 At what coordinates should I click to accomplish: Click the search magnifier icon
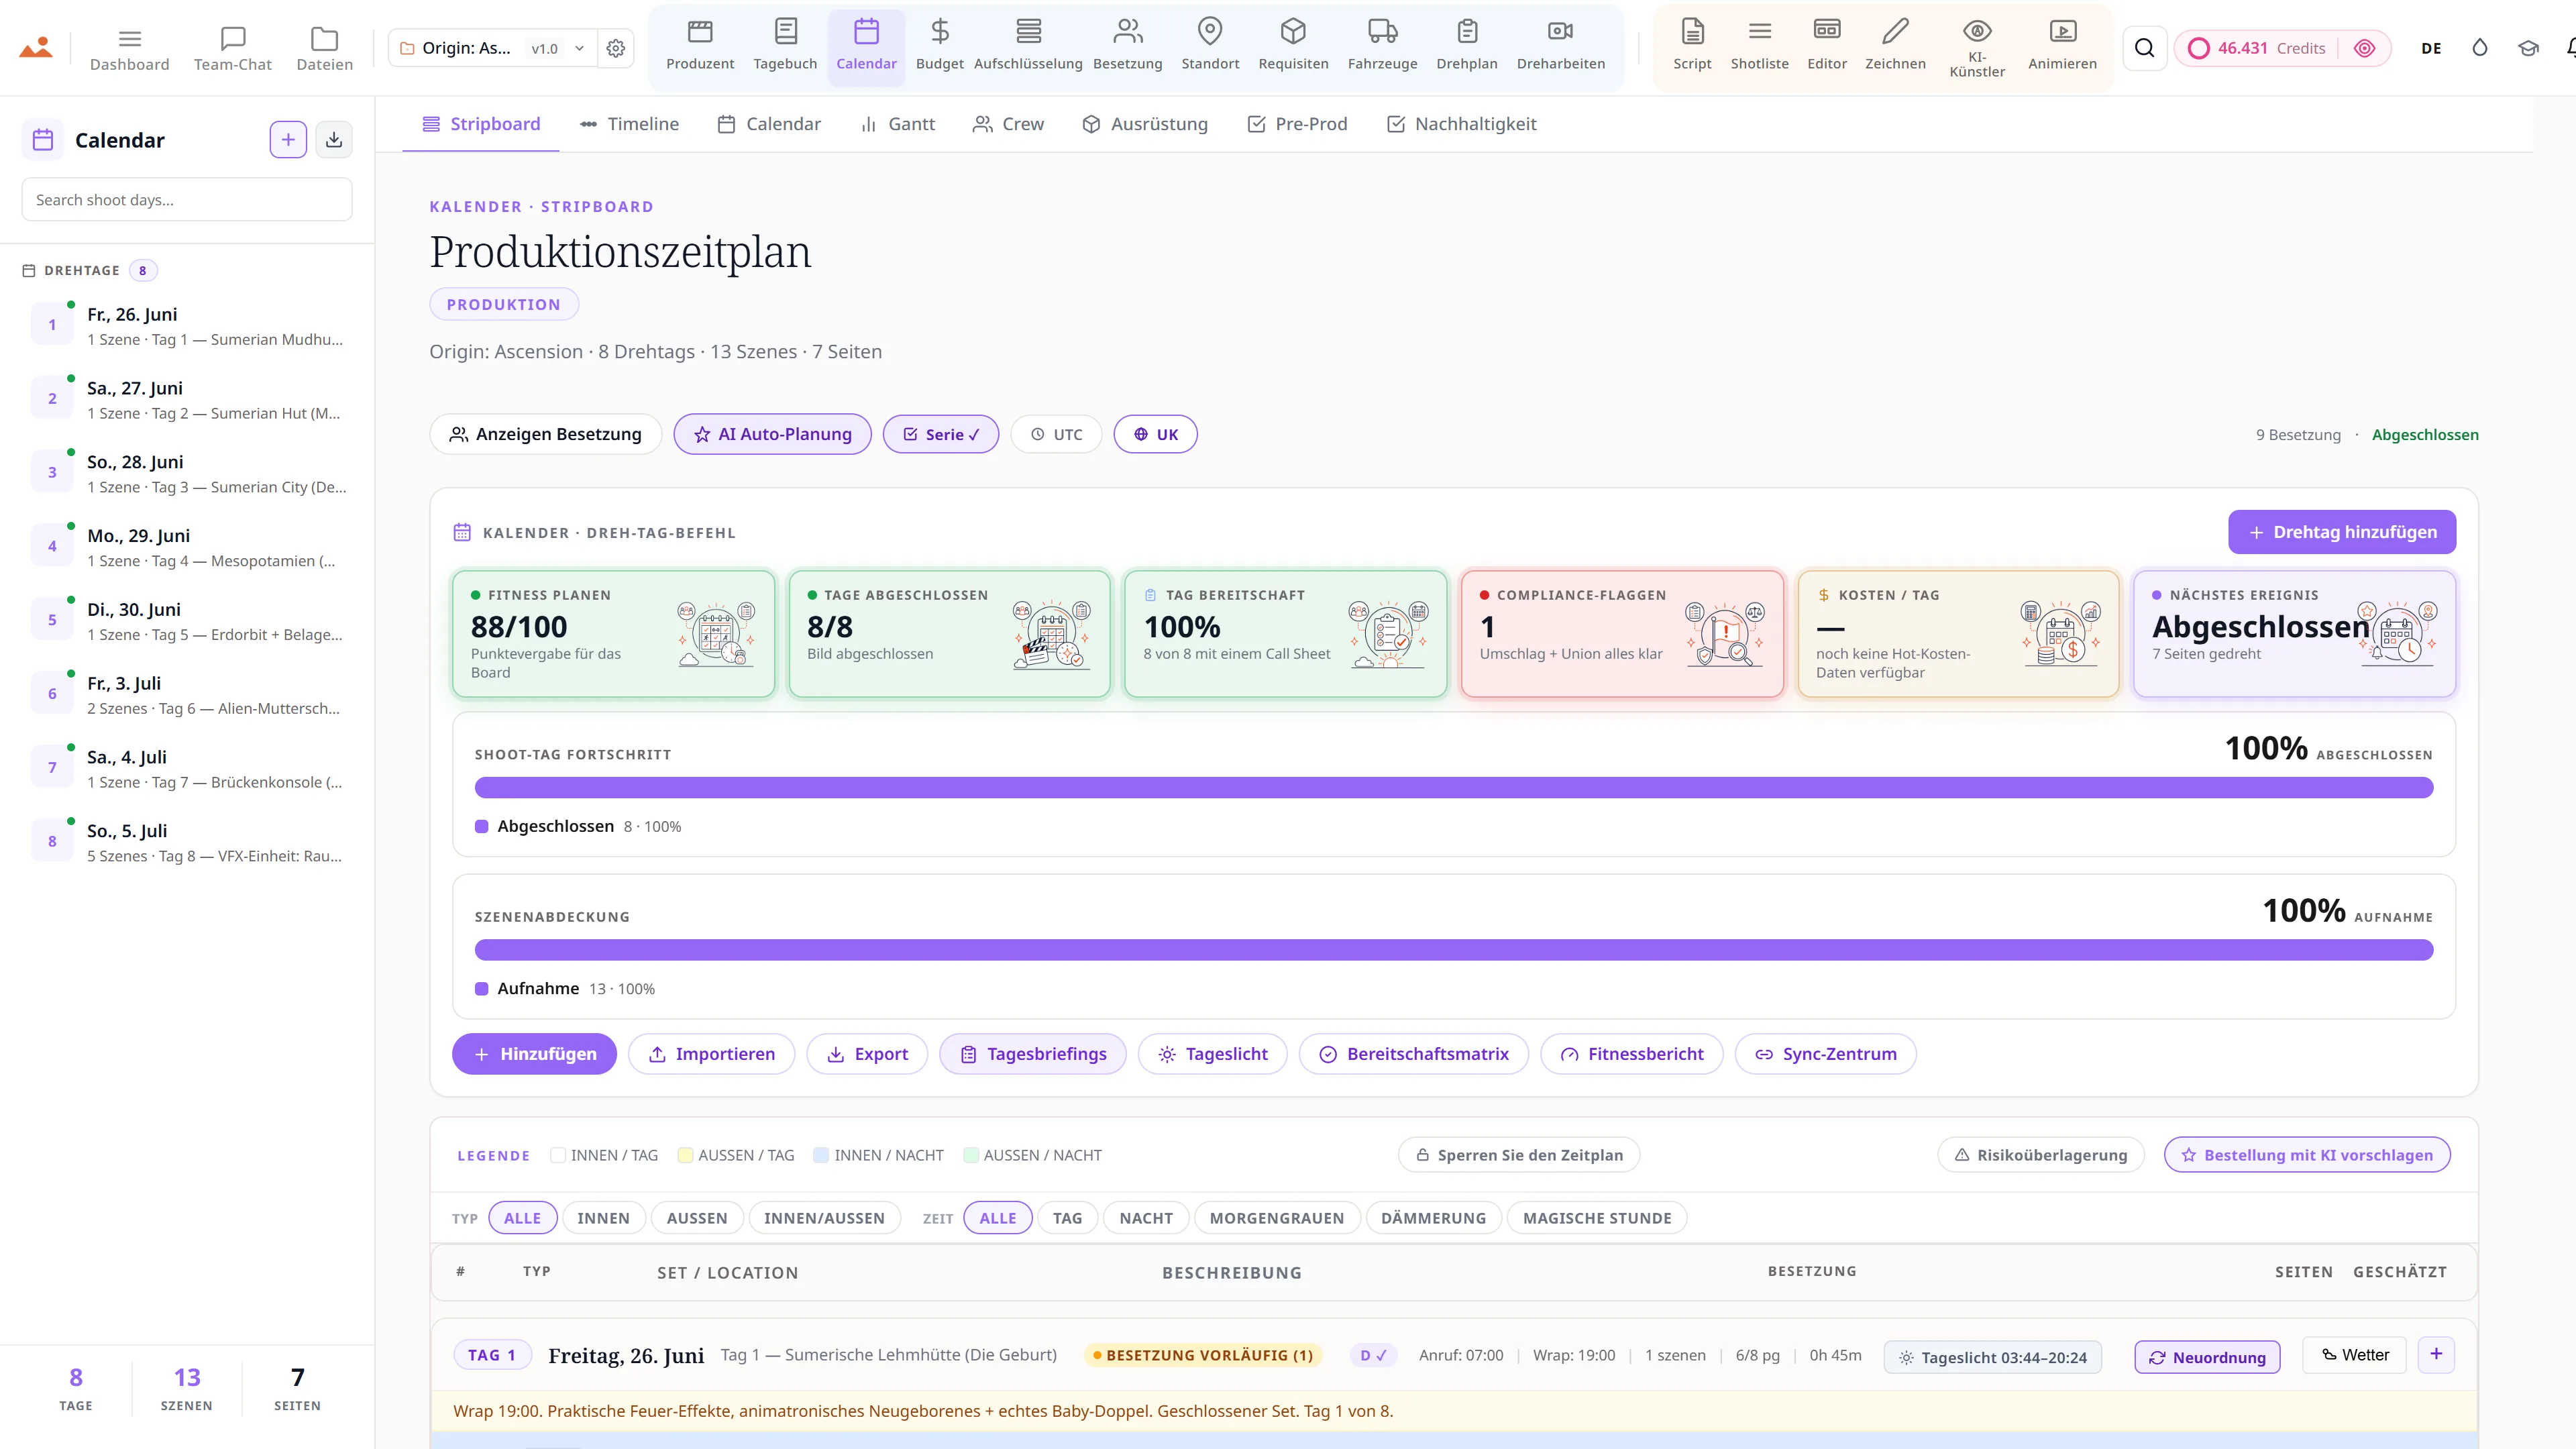coord(2144,48)
